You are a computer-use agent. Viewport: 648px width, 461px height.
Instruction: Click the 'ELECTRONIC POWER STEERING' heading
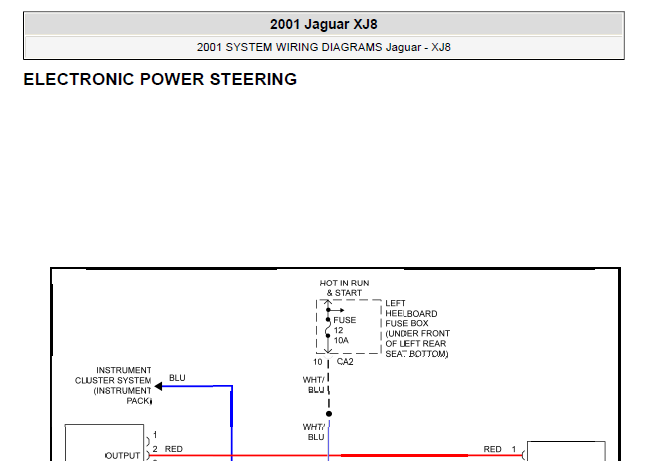click(x=160, y=79)
